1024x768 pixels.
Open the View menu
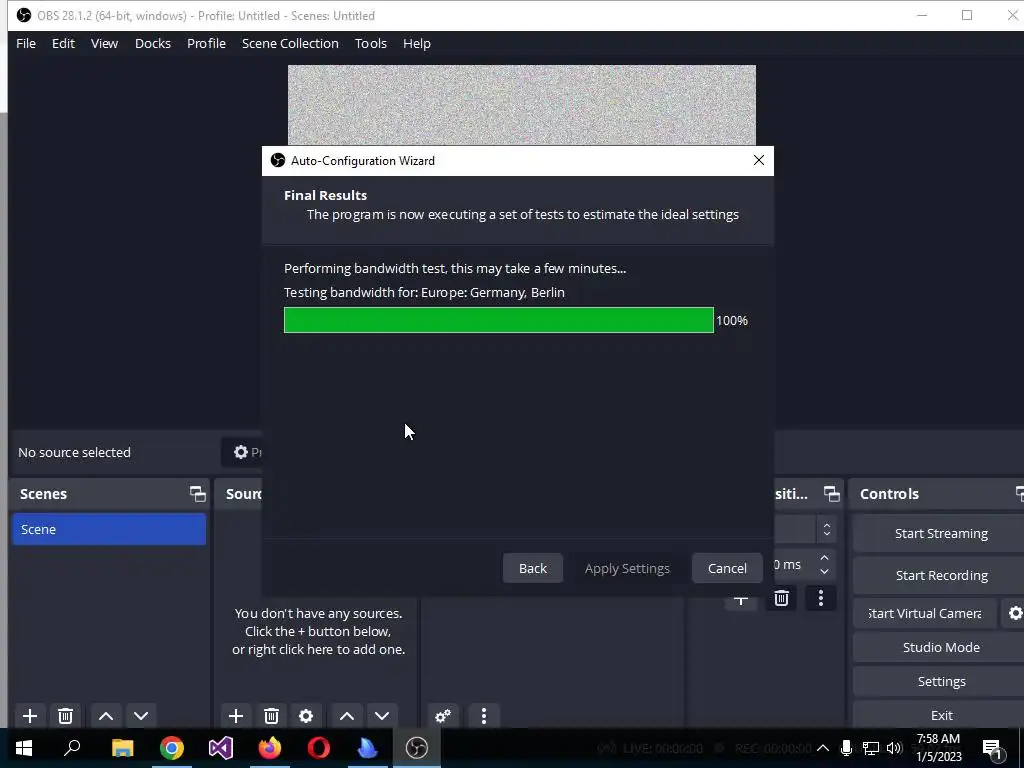[x=104, y=43]
